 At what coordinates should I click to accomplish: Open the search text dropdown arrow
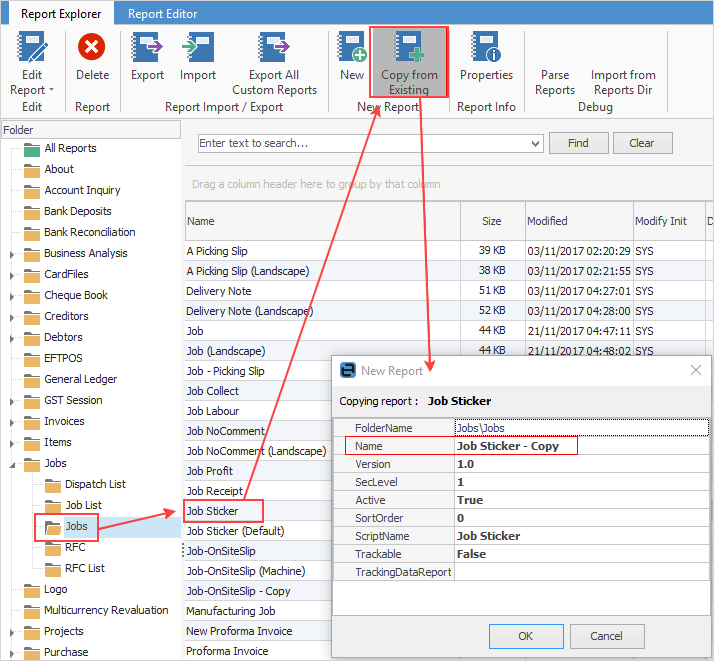(535, 144)
